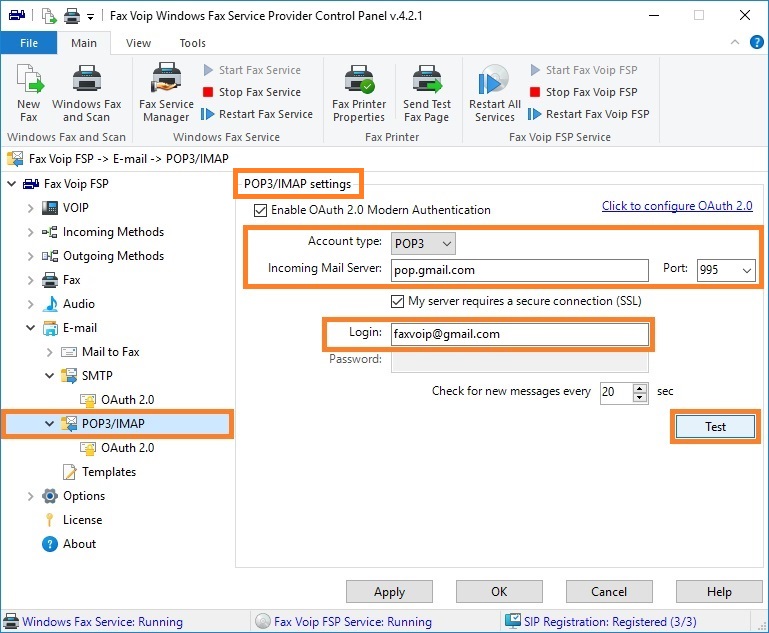Screen dimensions: 769x633
Task: Switch to the Main tab
Action: [84, 43]
